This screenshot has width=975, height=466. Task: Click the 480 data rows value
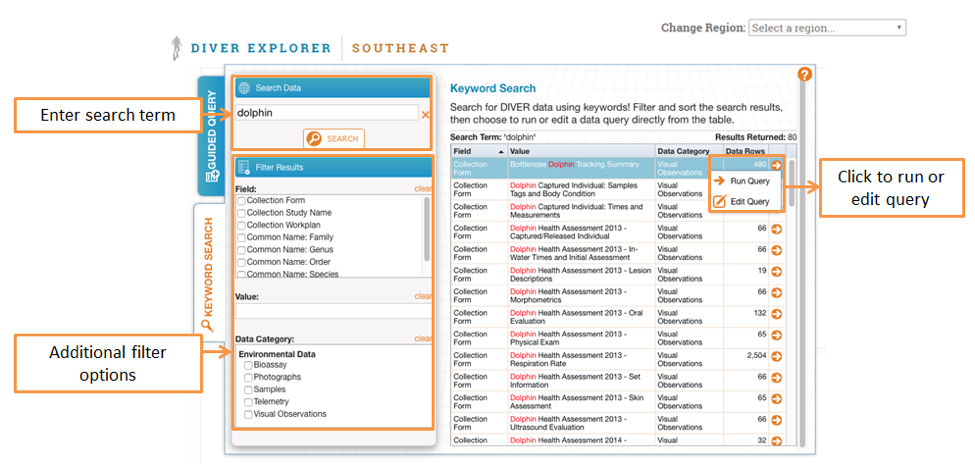760,164
